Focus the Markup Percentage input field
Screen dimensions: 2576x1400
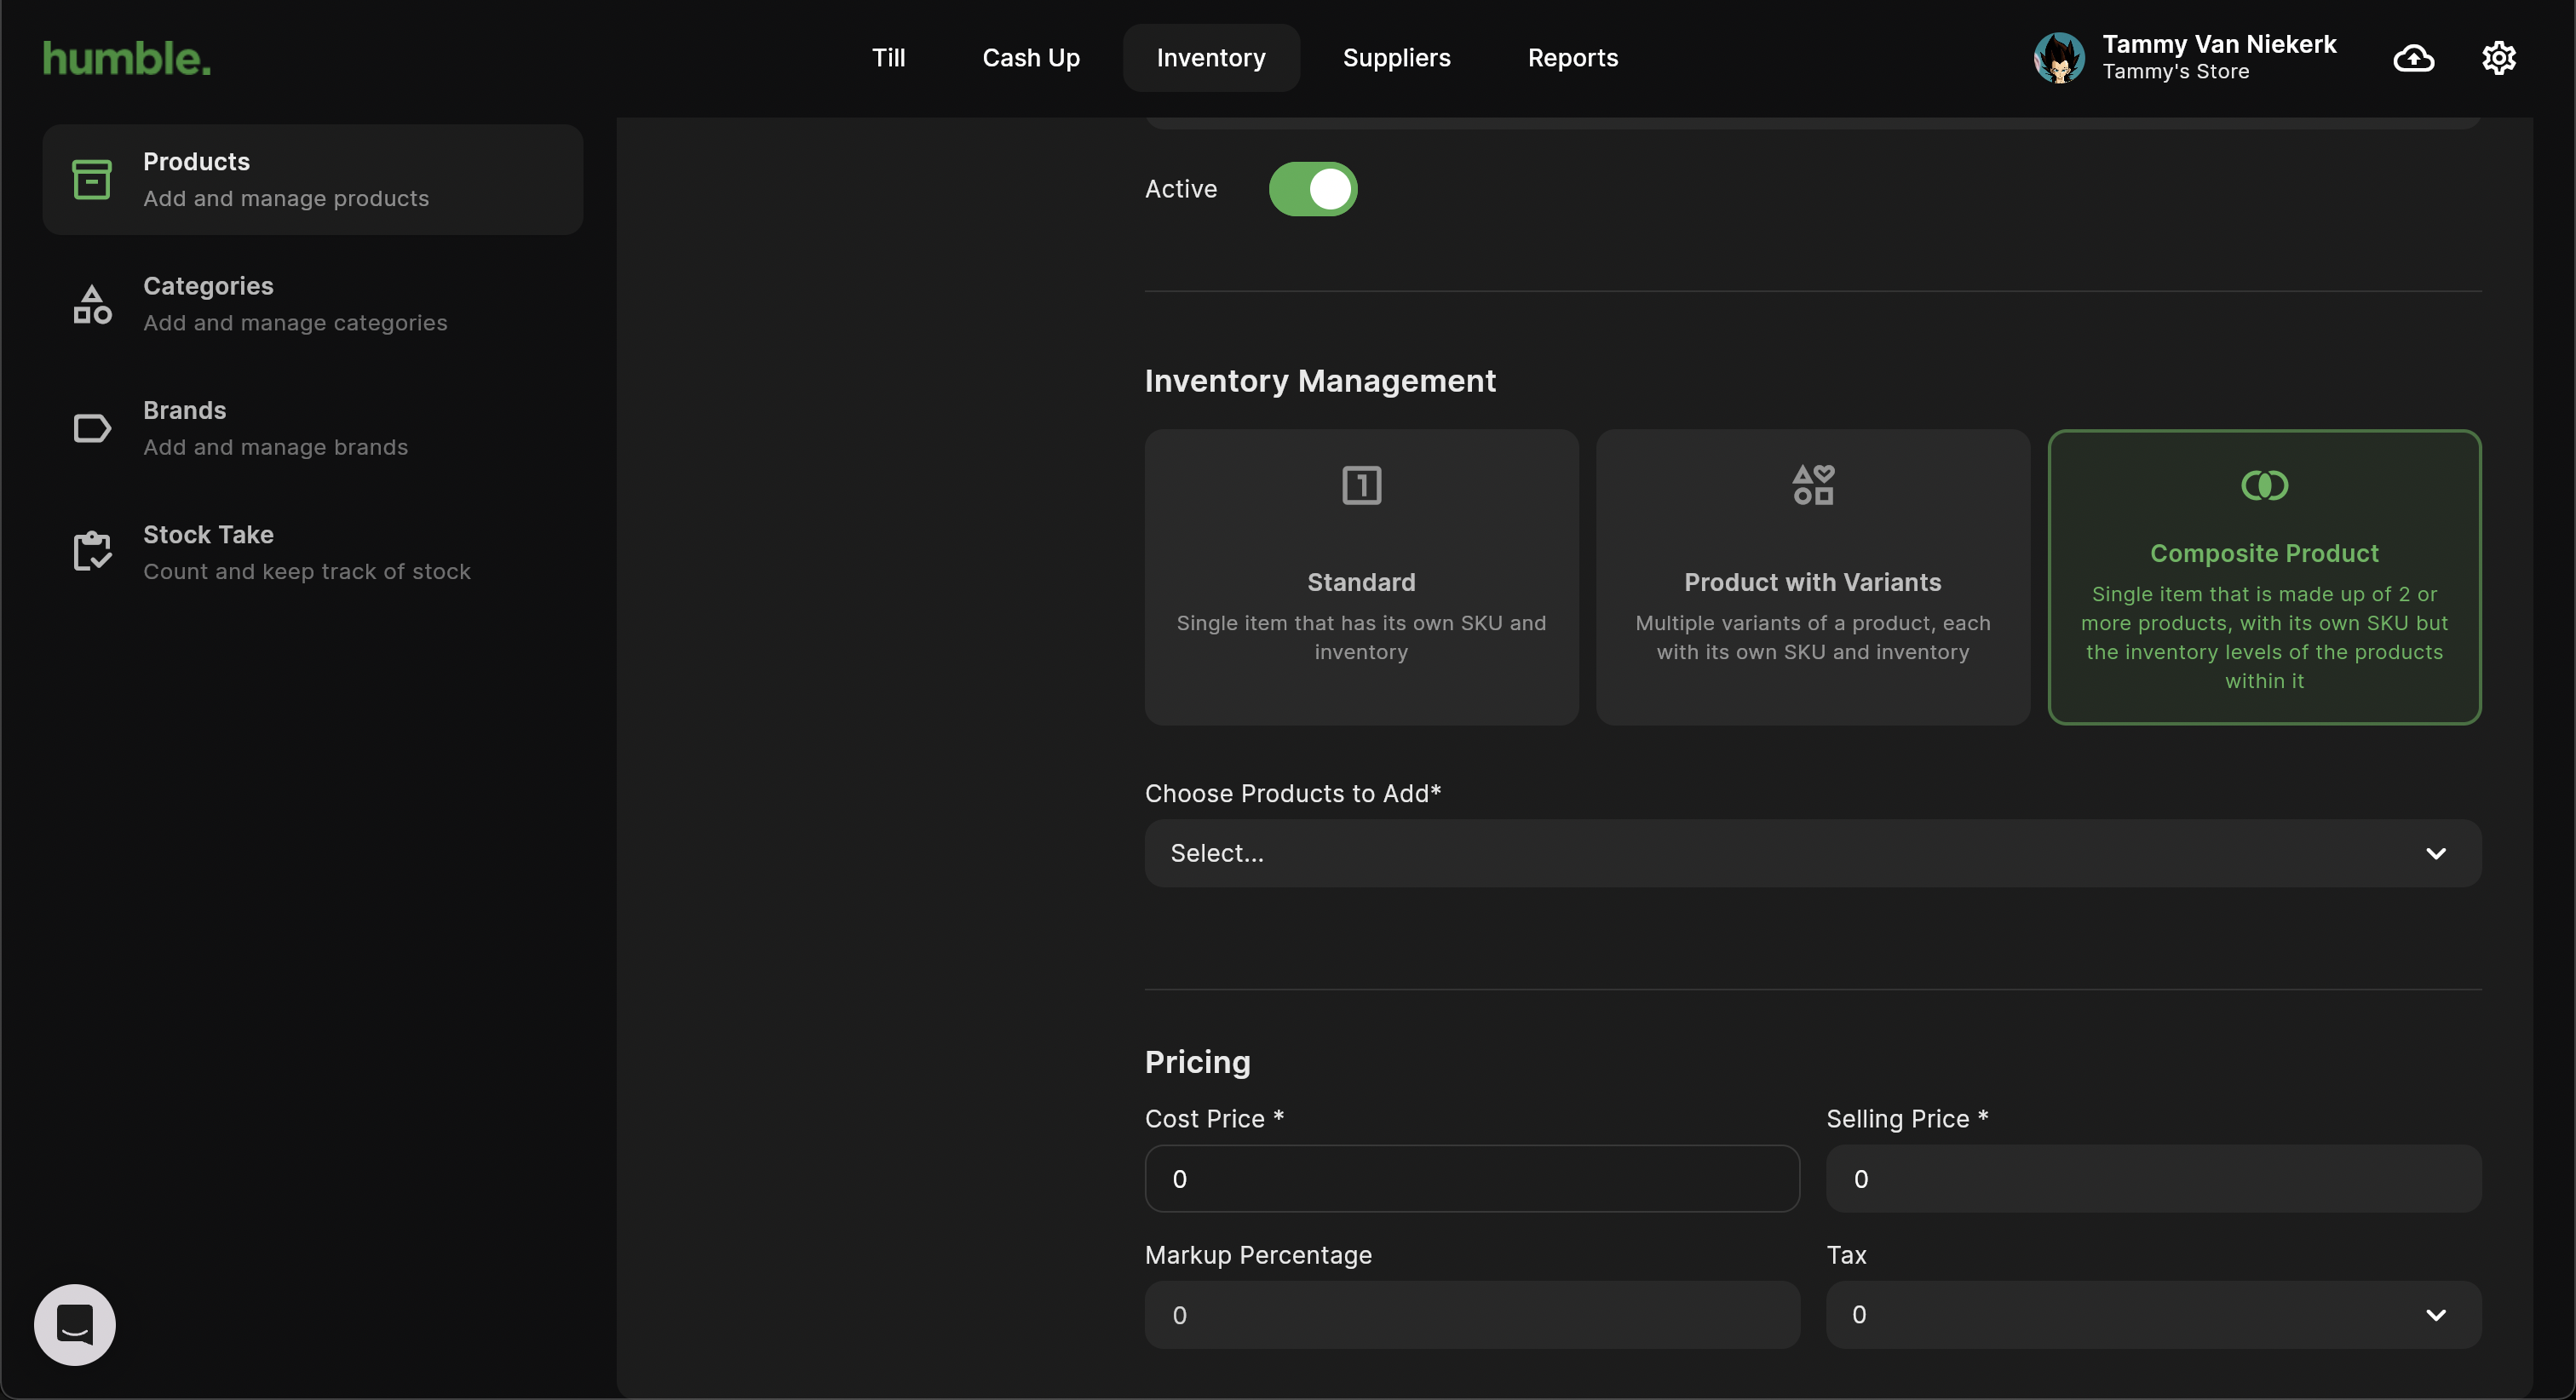click(1472, 1314)
